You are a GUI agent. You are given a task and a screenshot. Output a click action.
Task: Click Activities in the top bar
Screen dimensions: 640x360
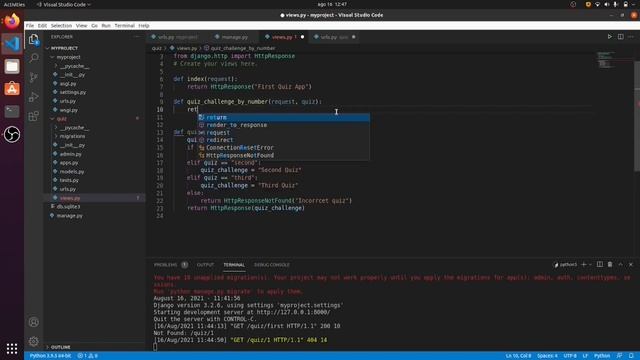pyautogui.click(x=14, y=4)
